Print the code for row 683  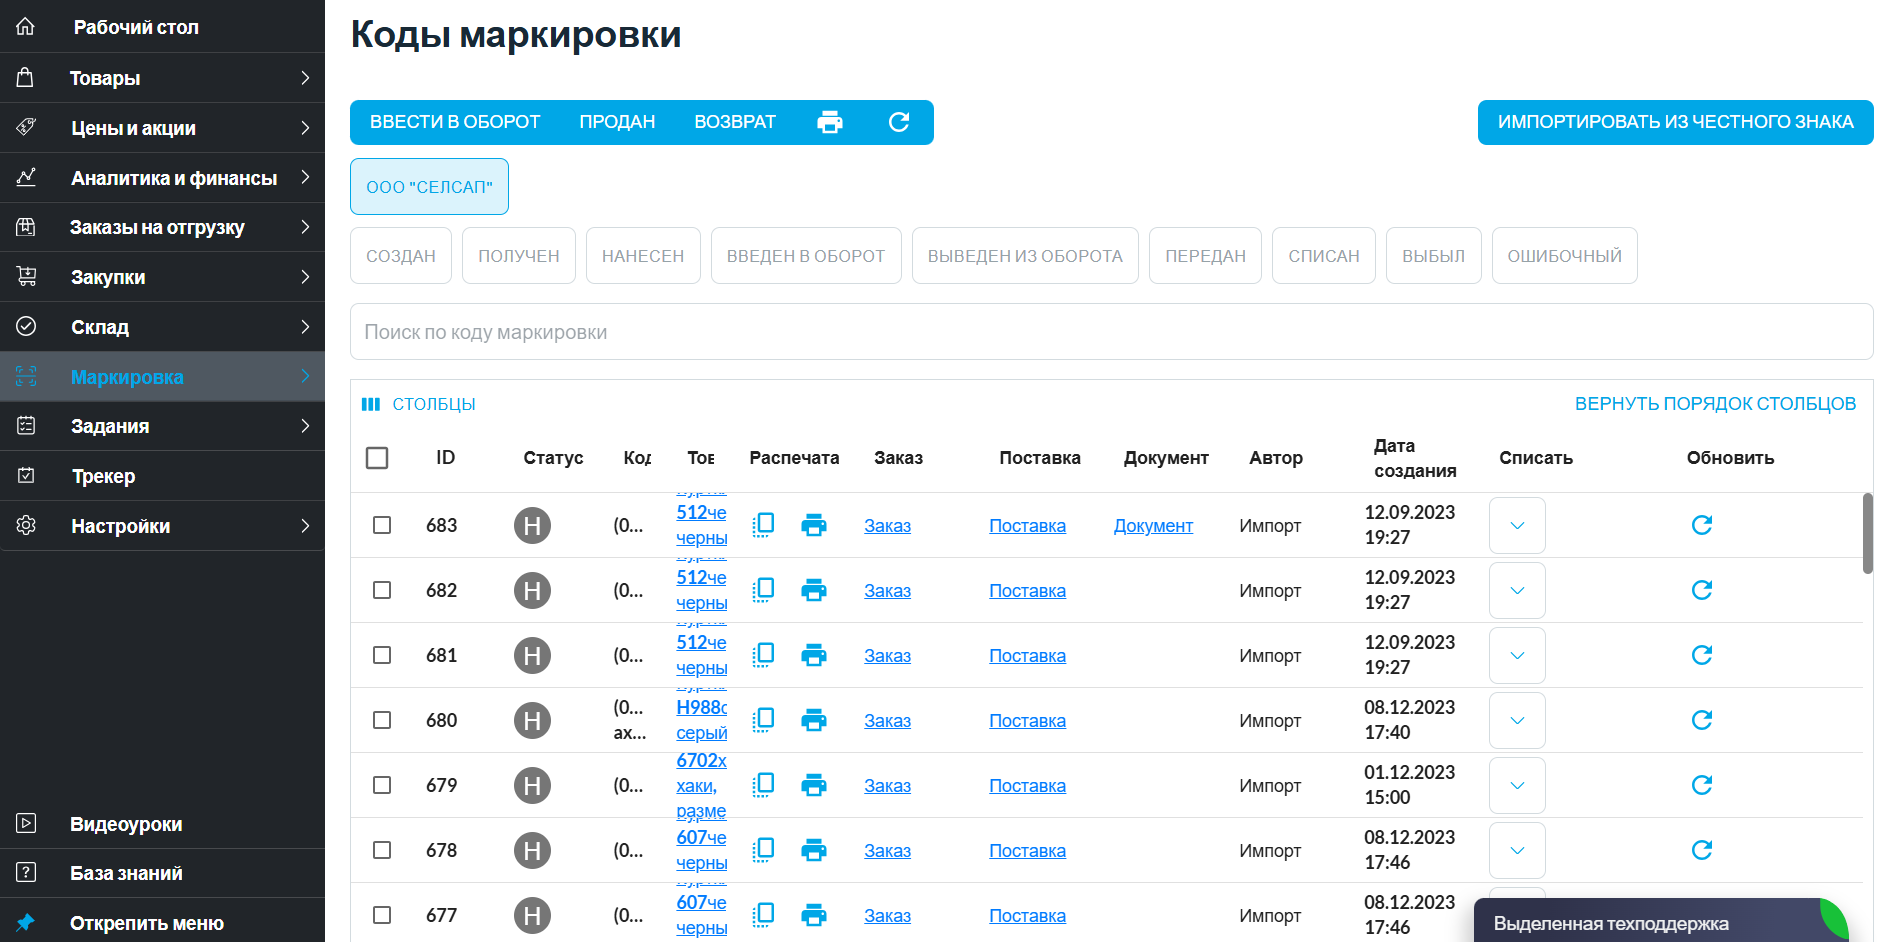pos(814,525)
